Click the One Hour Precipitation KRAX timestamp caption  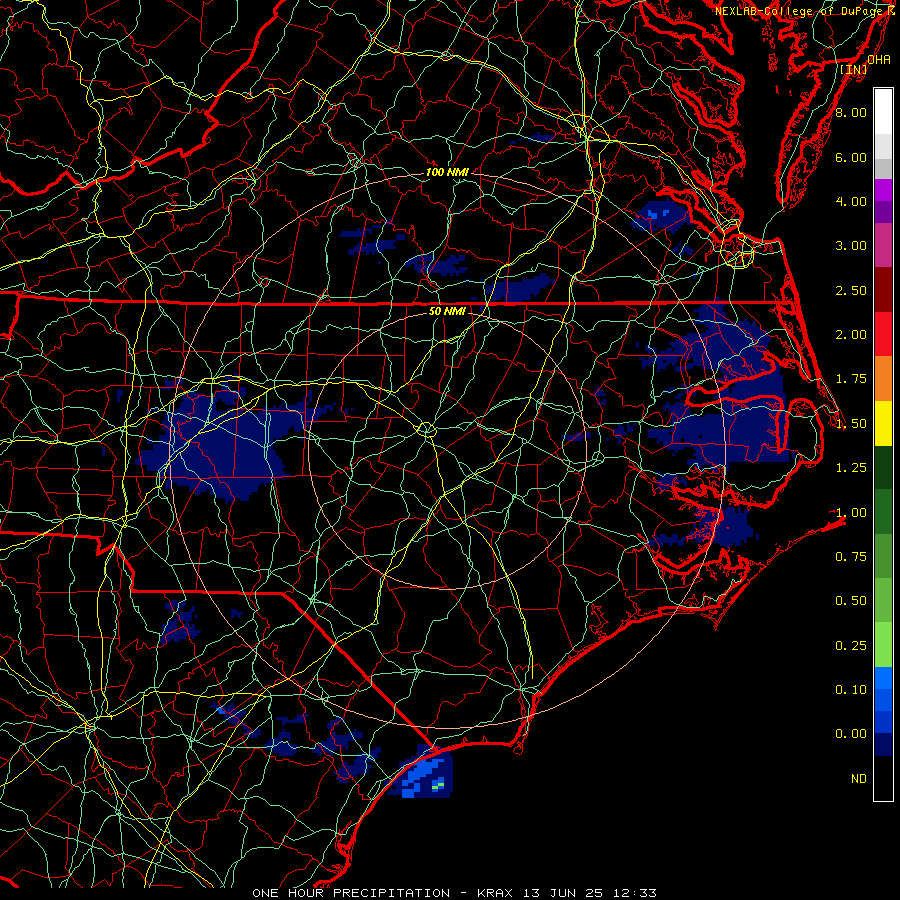(x=454, y=893)
